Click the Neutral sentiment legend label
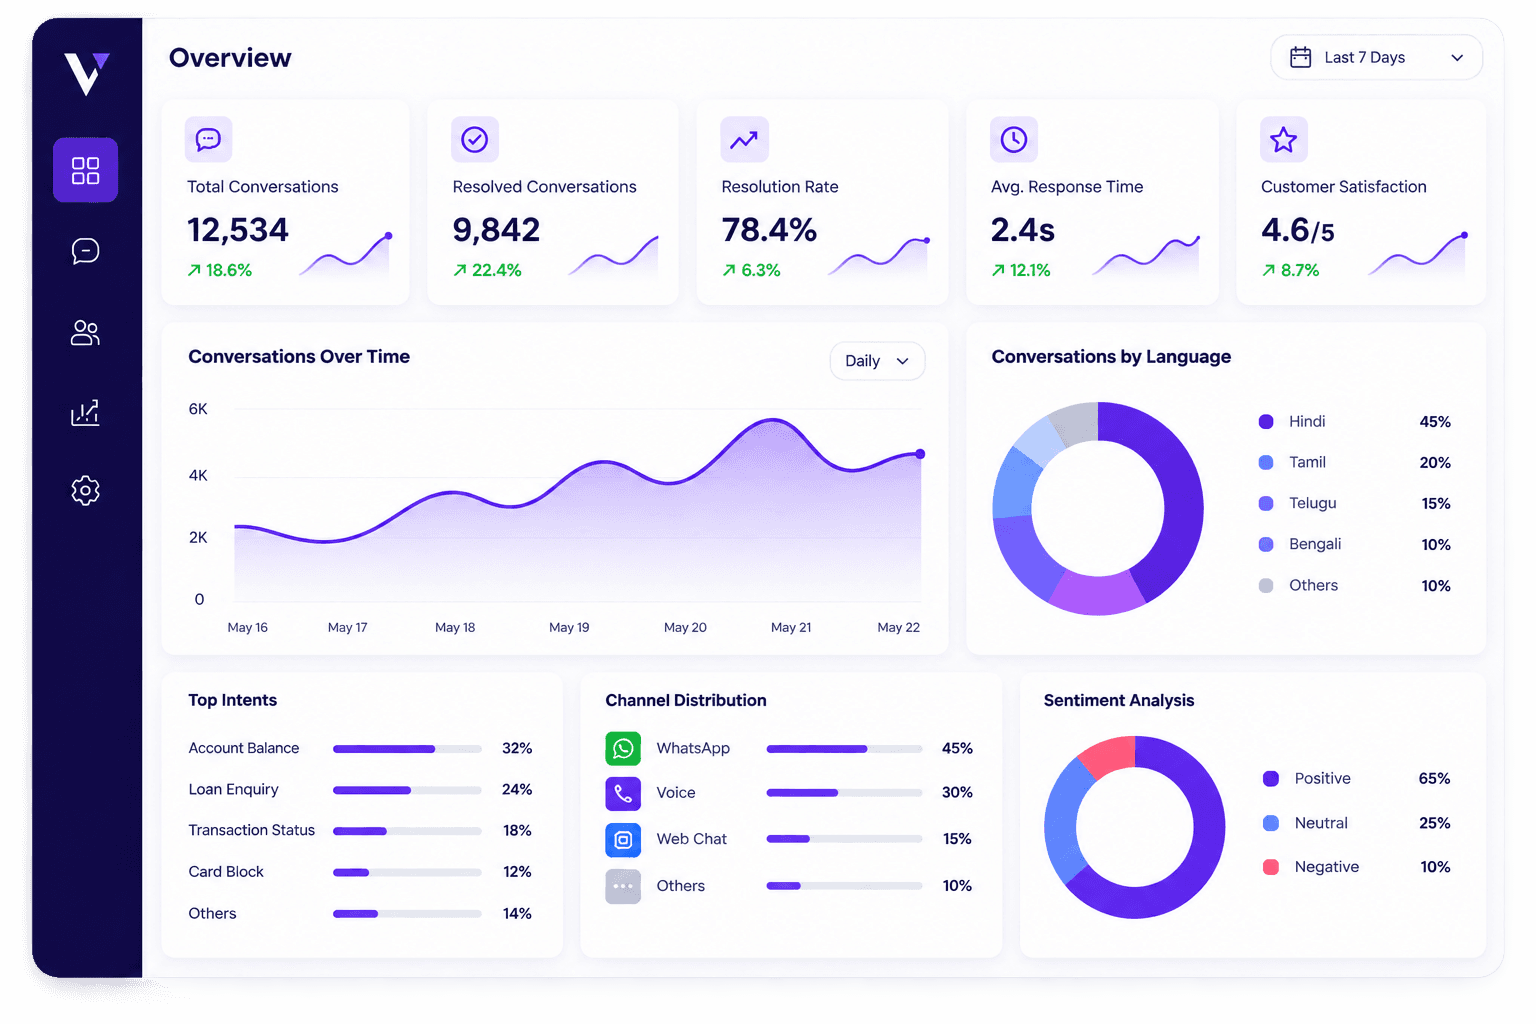Viewport: 1536px width, 1024px height. coord(1321,823)
